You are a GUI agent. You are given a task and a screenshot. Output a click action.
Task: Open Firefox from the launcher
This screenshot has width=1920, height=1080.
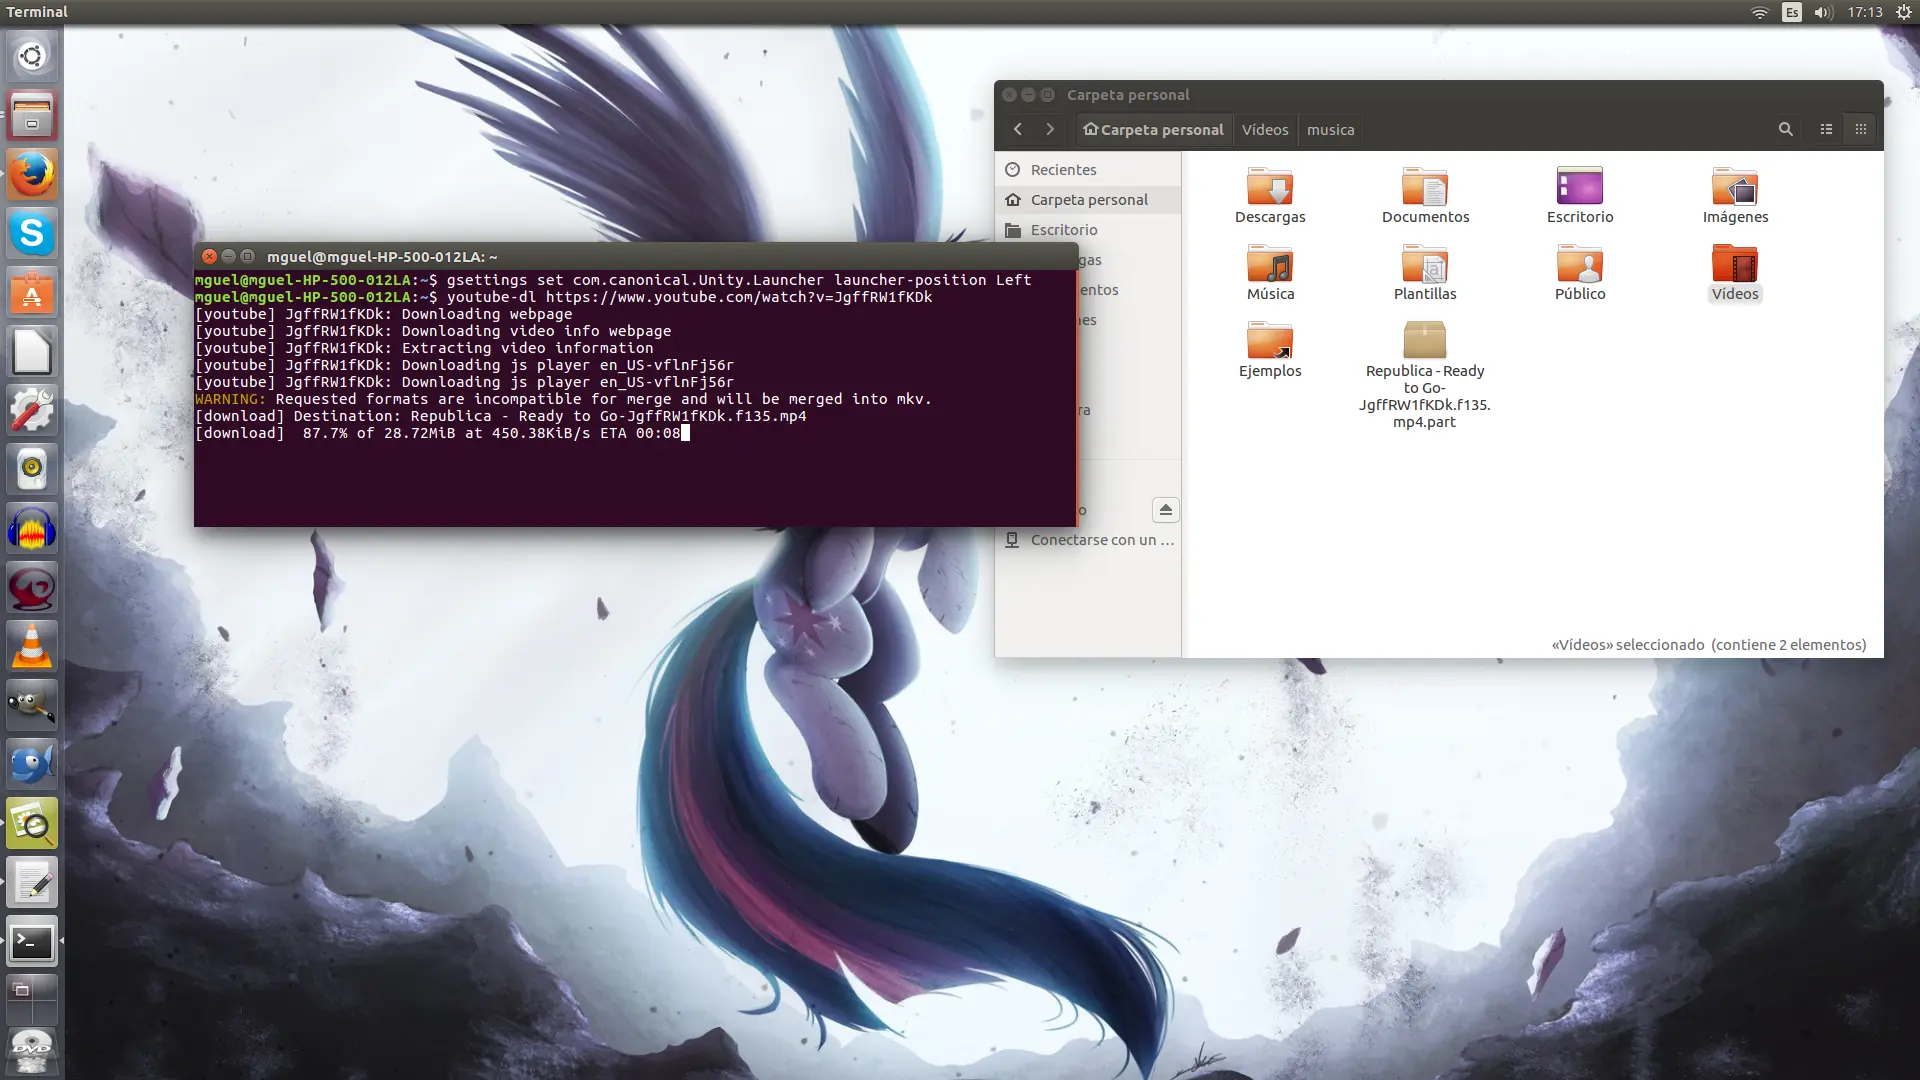32,174
